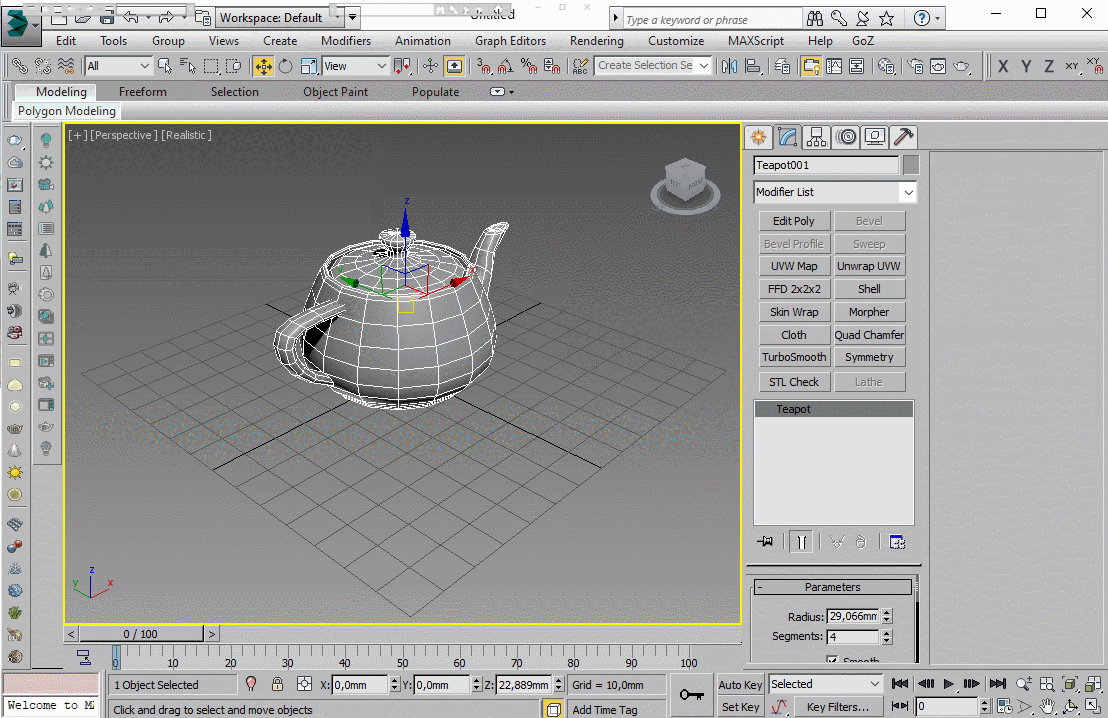Open the Modifiers menu

(x=346, y=41)
